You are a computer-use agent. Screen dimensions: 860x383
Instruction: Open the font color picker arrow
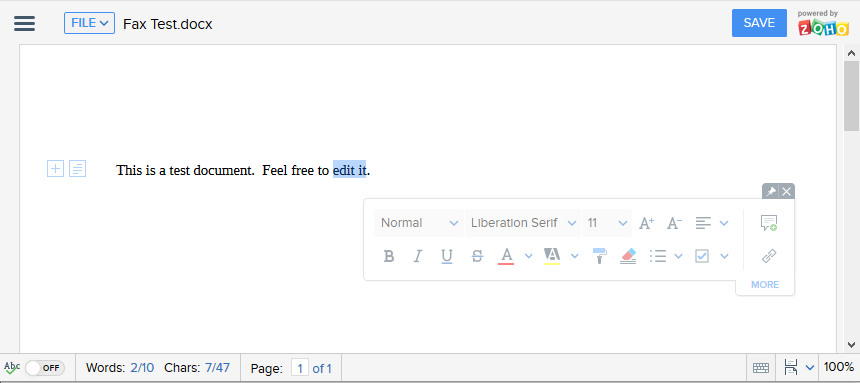[528, 256]
